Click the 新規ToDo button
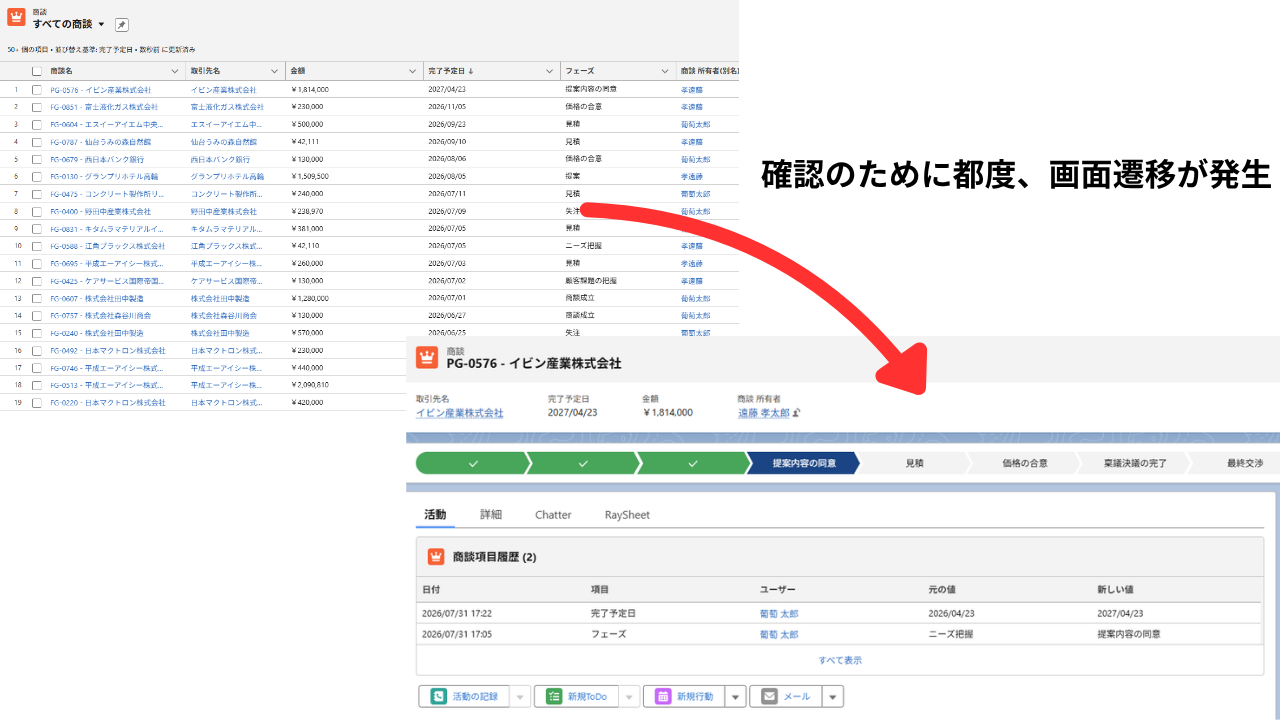 point(577,697)
